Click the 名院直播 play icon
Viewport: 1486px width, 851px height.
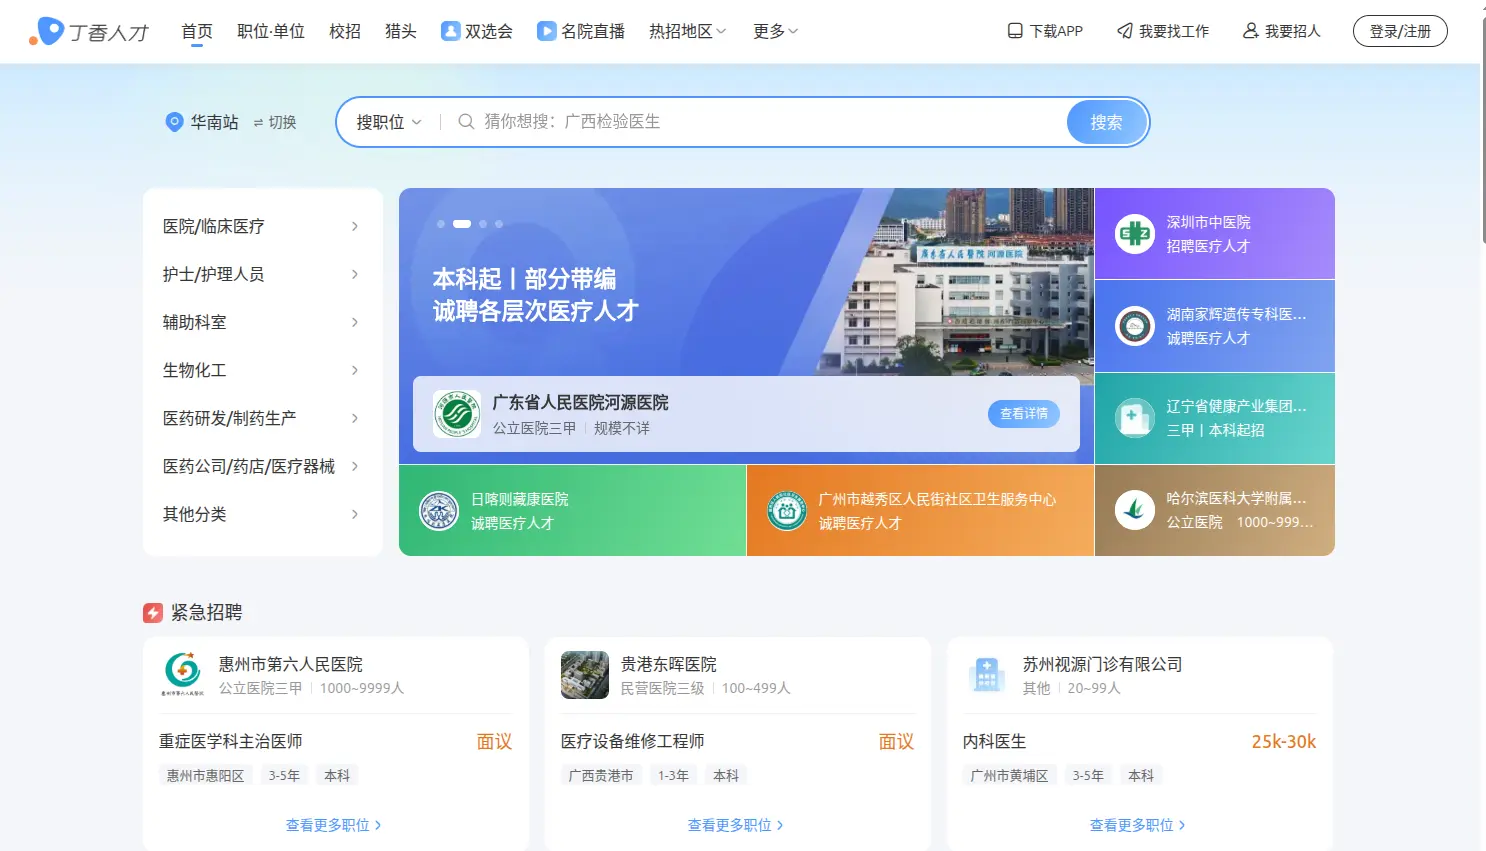click(x=547, y=31)
